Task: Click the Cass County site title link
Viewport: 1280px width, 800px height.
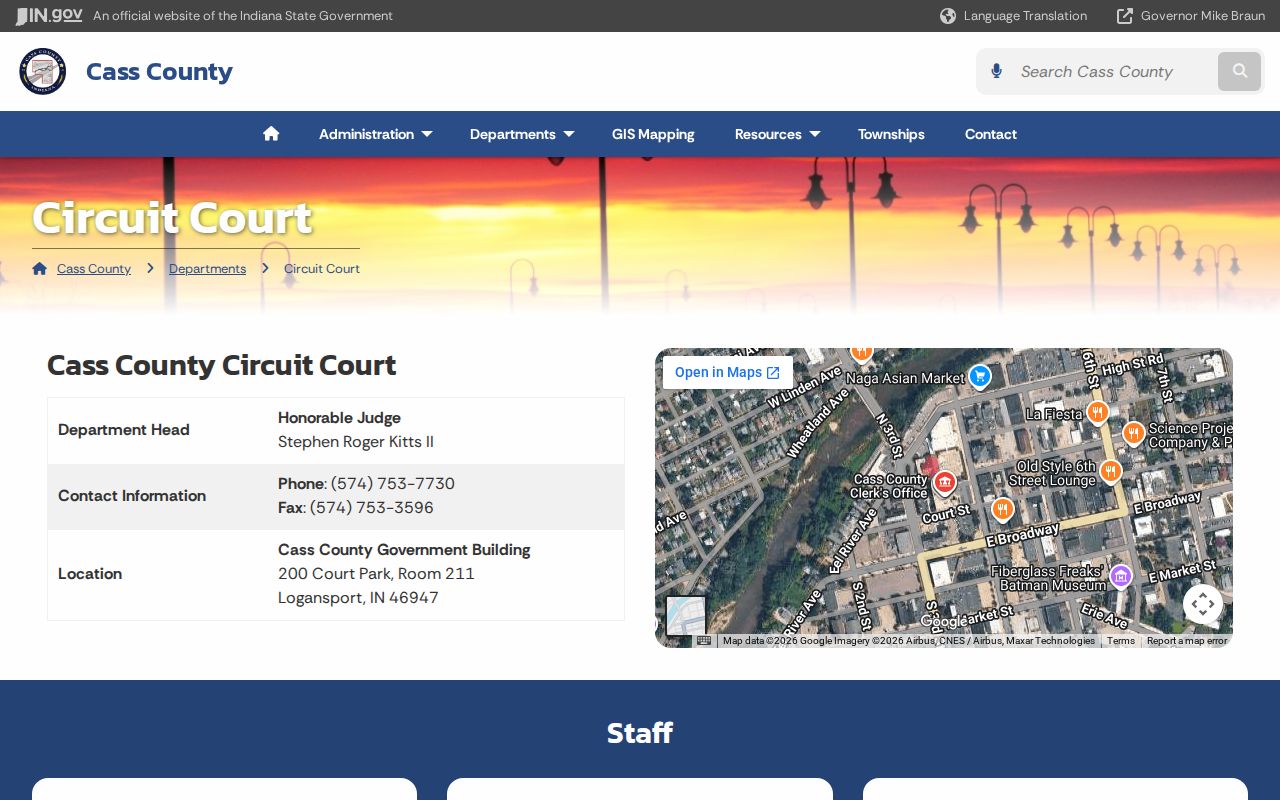Action: (159, 71)
